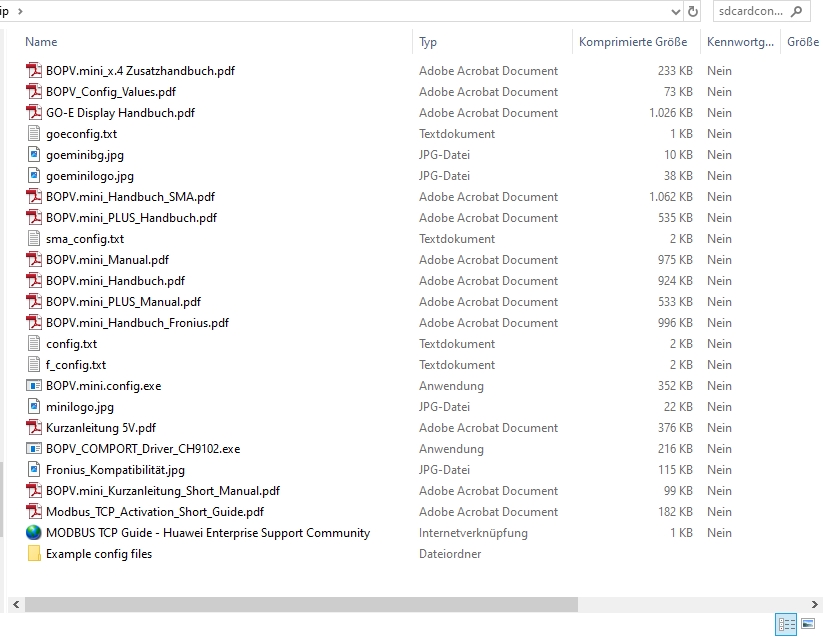This screenshot has height=637, width=823.
Task: Sort by Typ column header
Action: (428, 42)
